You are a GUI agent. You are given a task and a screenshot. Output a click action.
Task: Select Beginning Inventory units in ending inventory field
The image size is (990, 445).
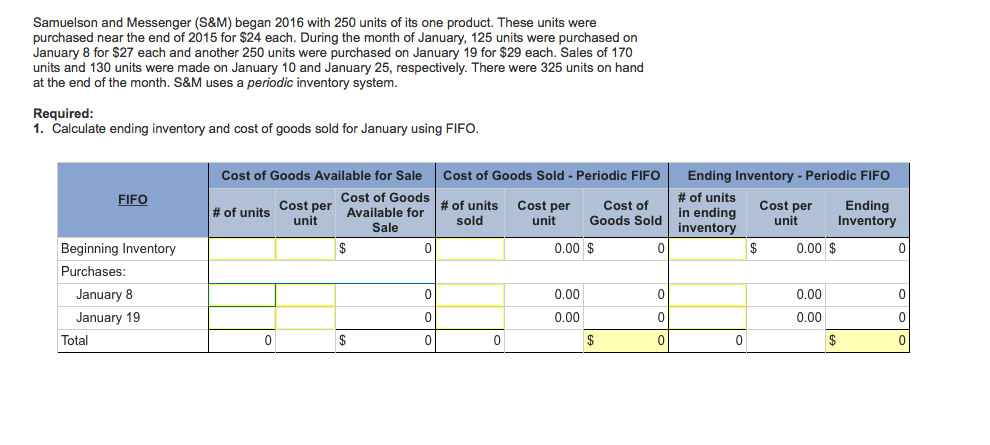(707, 248)
